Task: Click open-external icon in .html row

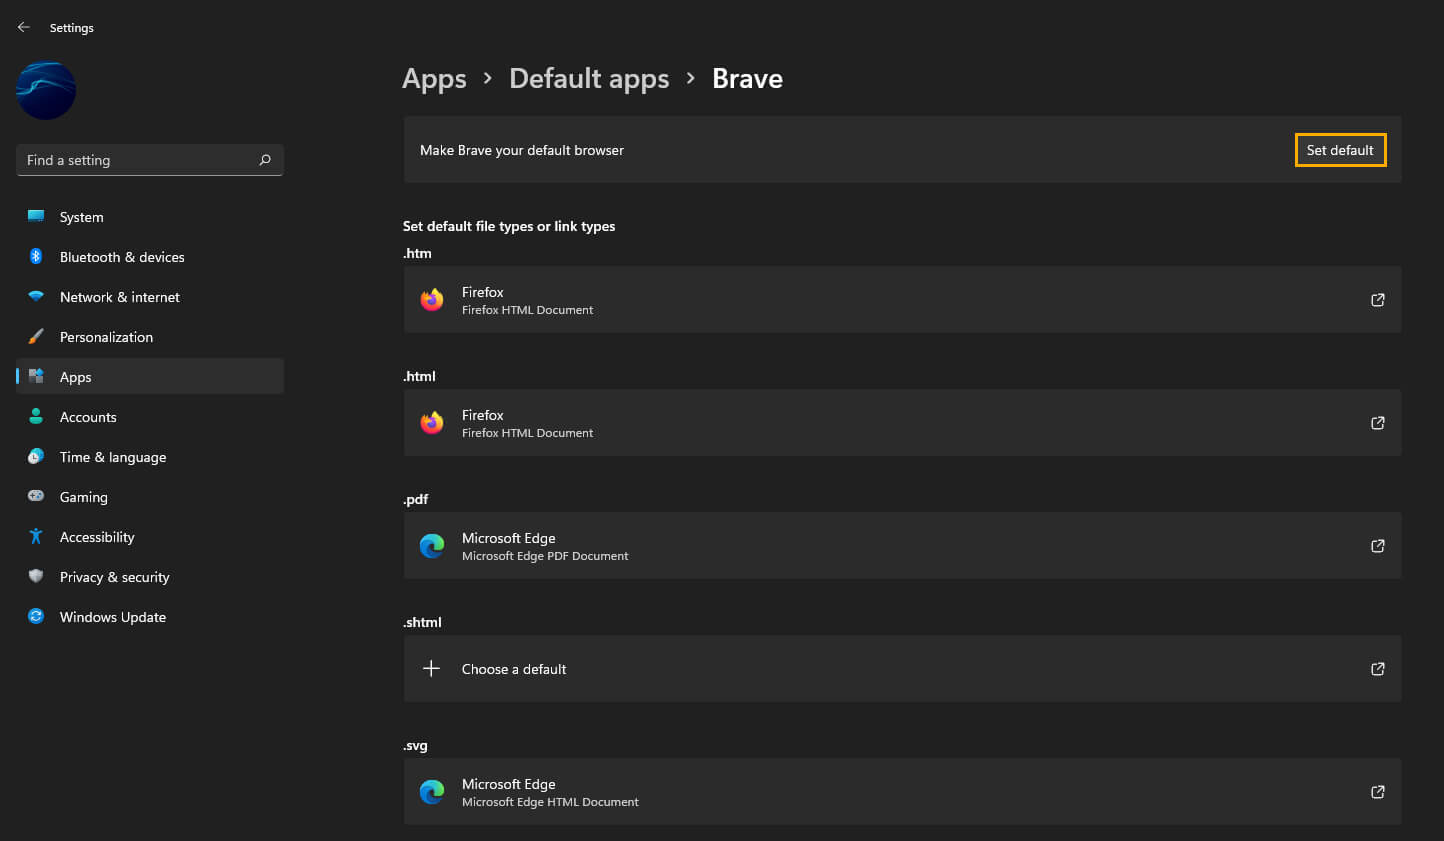Action: tap(1377, 423)
